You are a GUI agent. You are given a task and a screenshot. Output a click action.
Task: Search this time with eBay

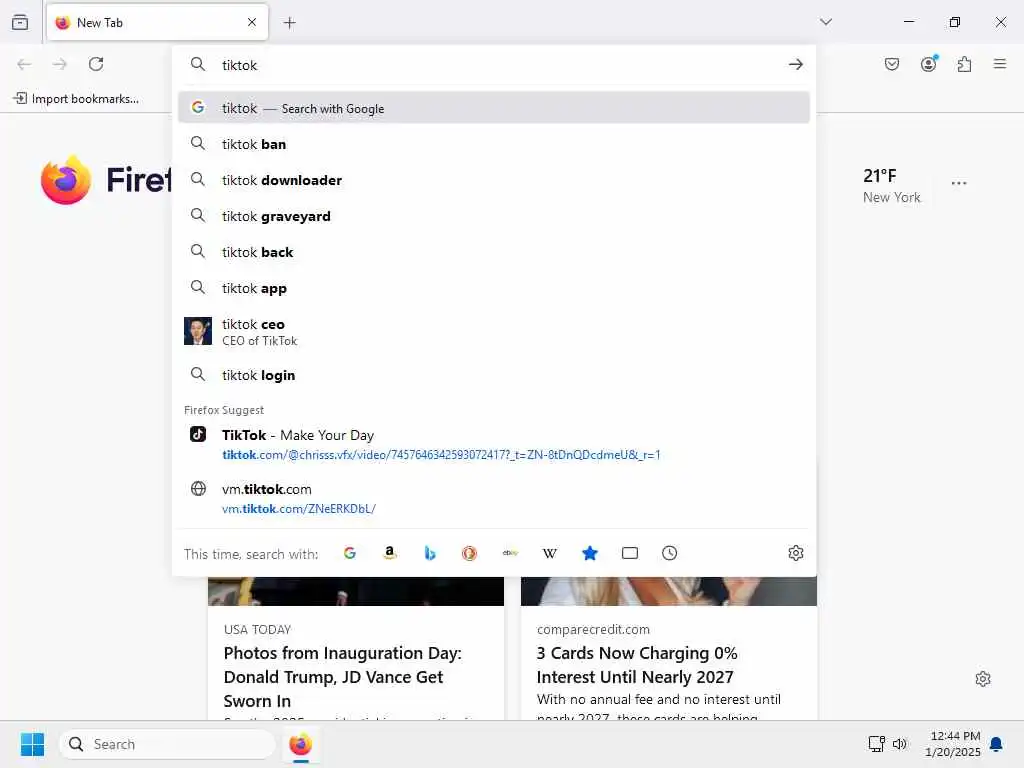pyautogui.click(x=510, y=553)
